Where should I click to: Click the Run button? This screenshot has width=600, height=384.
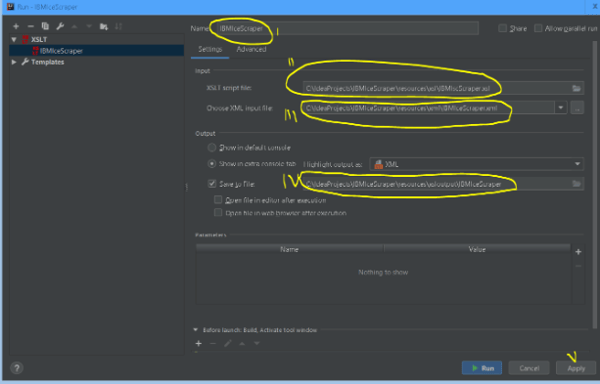482,368
